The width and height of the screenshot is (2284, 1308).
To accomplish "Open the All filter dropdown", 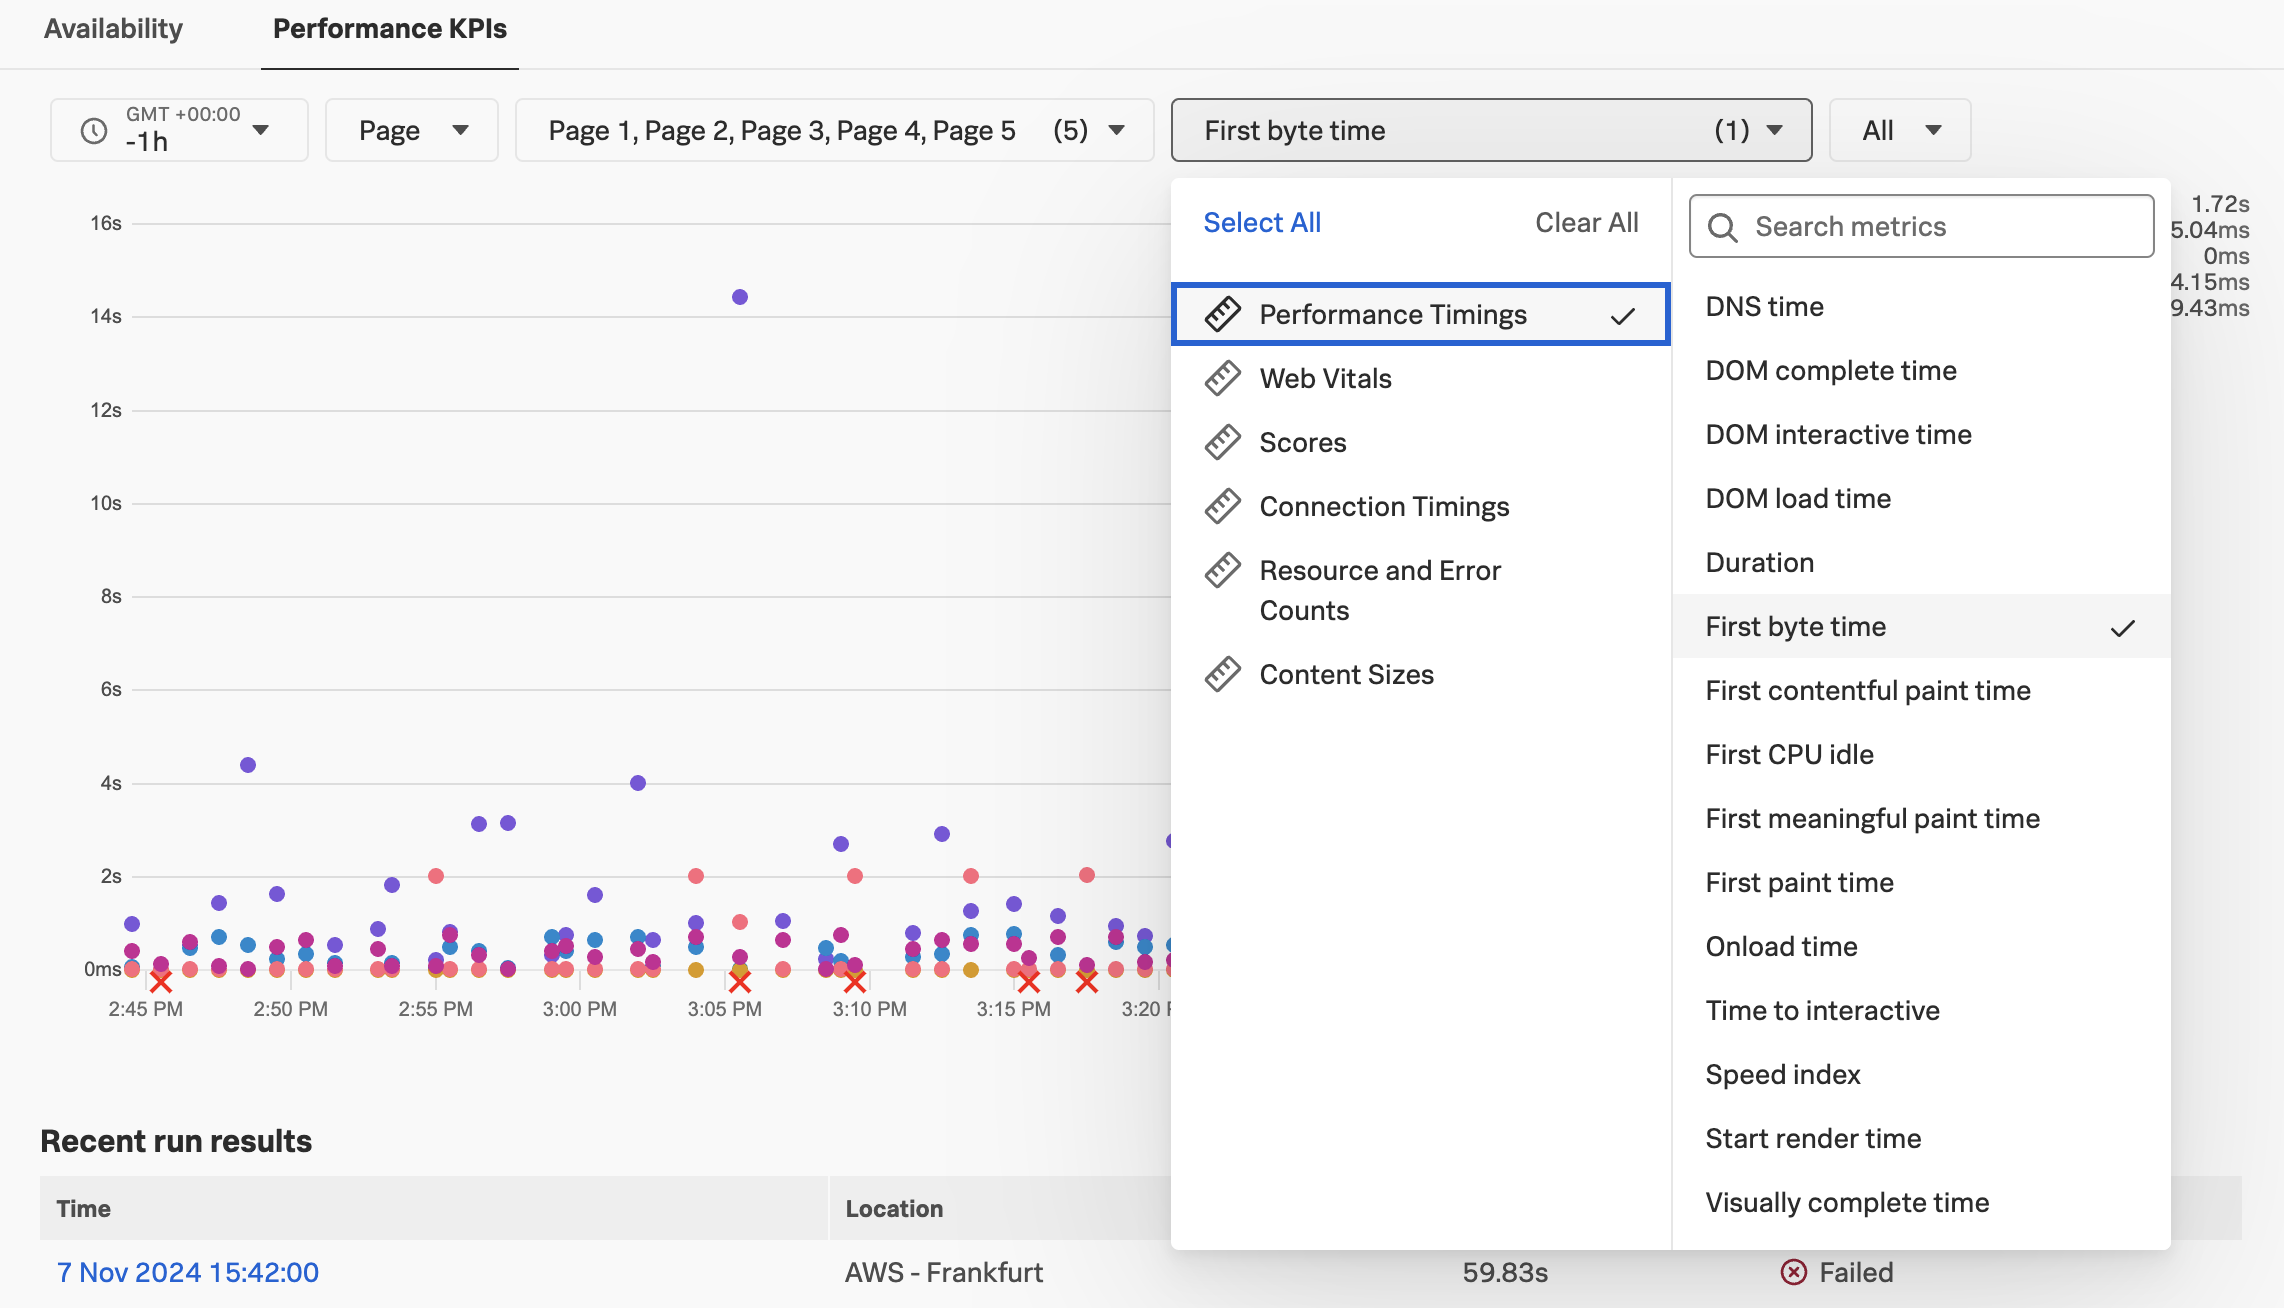I will pyautogui.click(x=1899, y=131).
